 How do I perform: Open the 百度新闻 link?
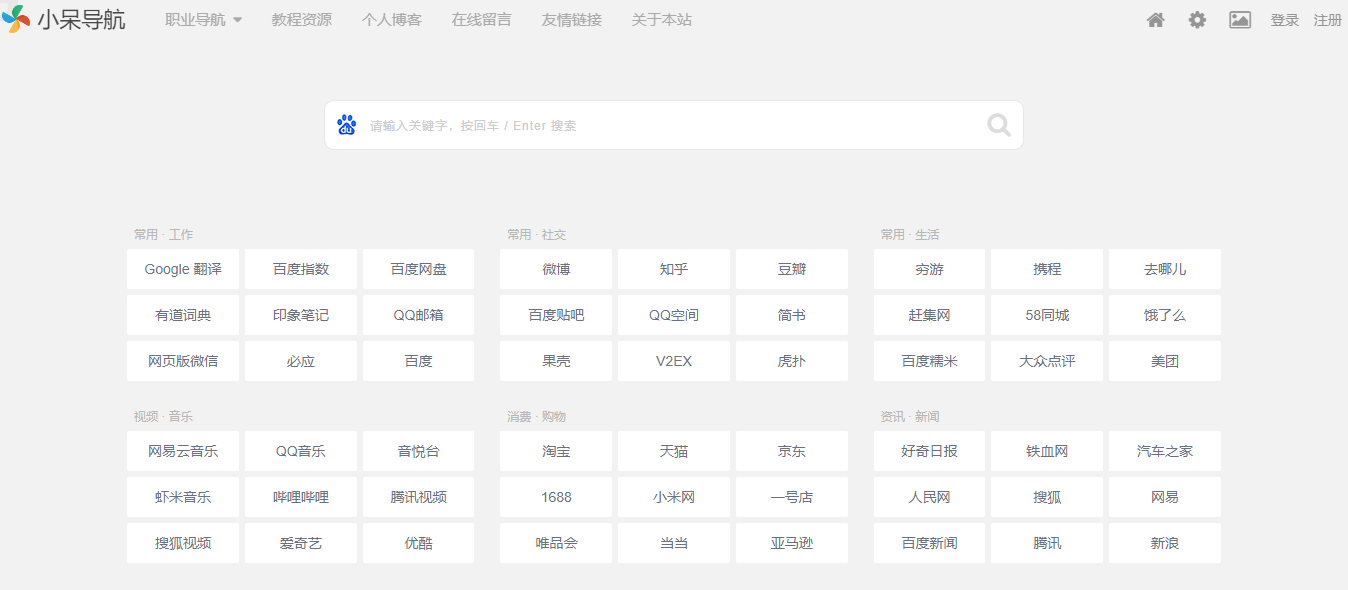(x=929, y=543)
